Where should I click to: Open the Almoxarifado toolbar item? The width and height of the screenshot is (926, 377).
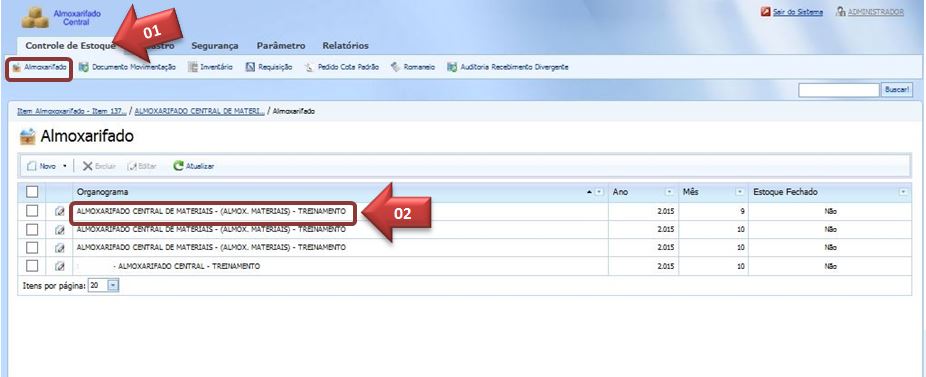coord(40,67)
